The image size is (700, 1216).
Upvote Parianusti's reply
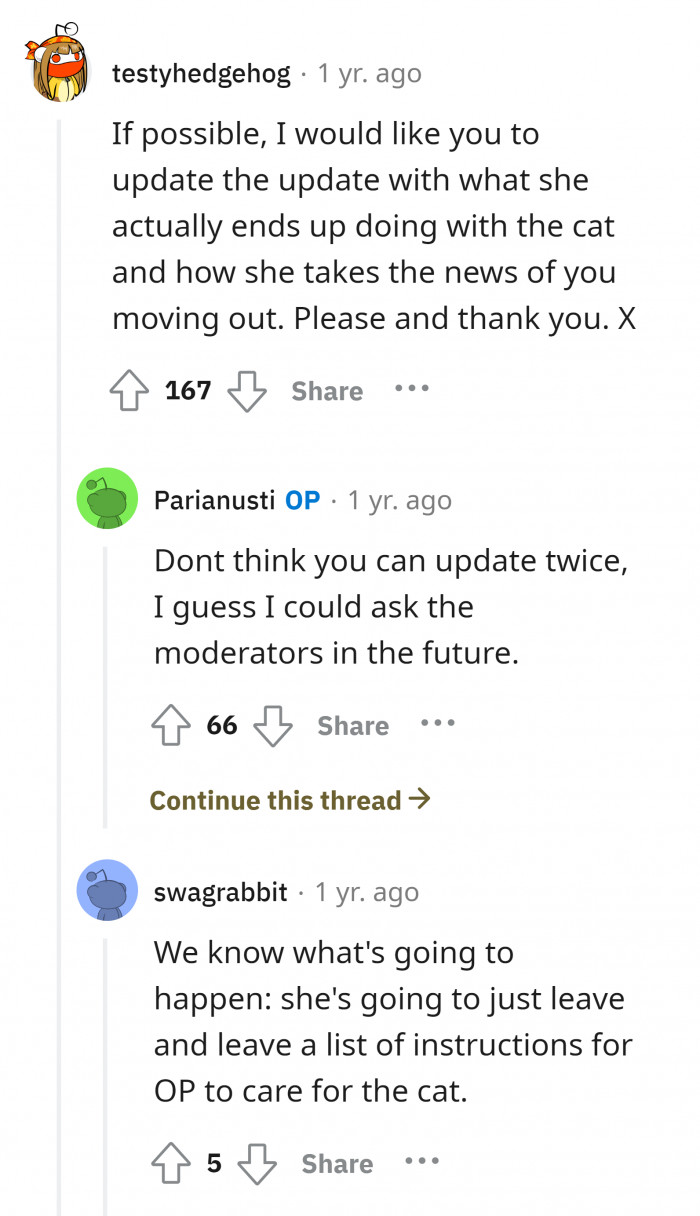171,725
